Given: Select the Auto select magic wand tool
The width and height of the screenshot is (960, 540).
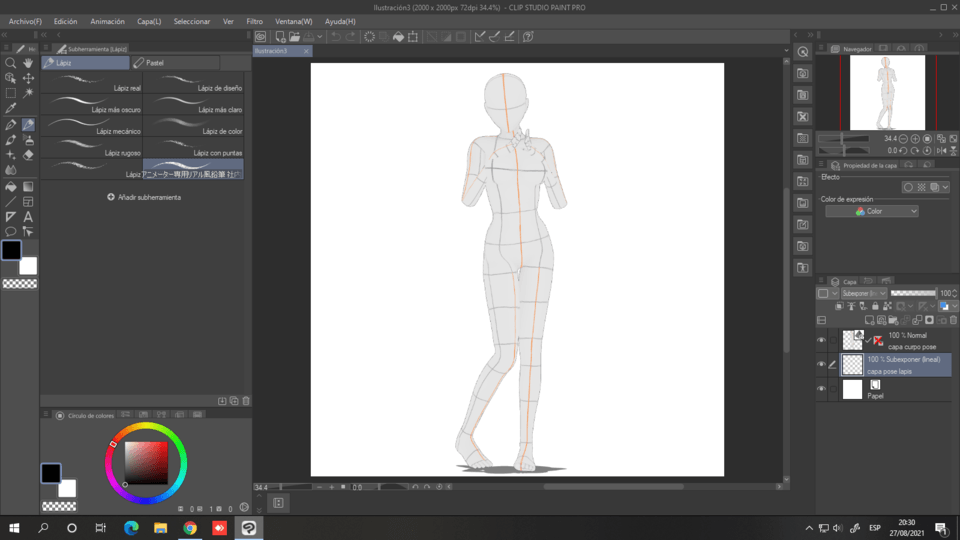Looking at the screenshot, I should [x=28, y=93].
